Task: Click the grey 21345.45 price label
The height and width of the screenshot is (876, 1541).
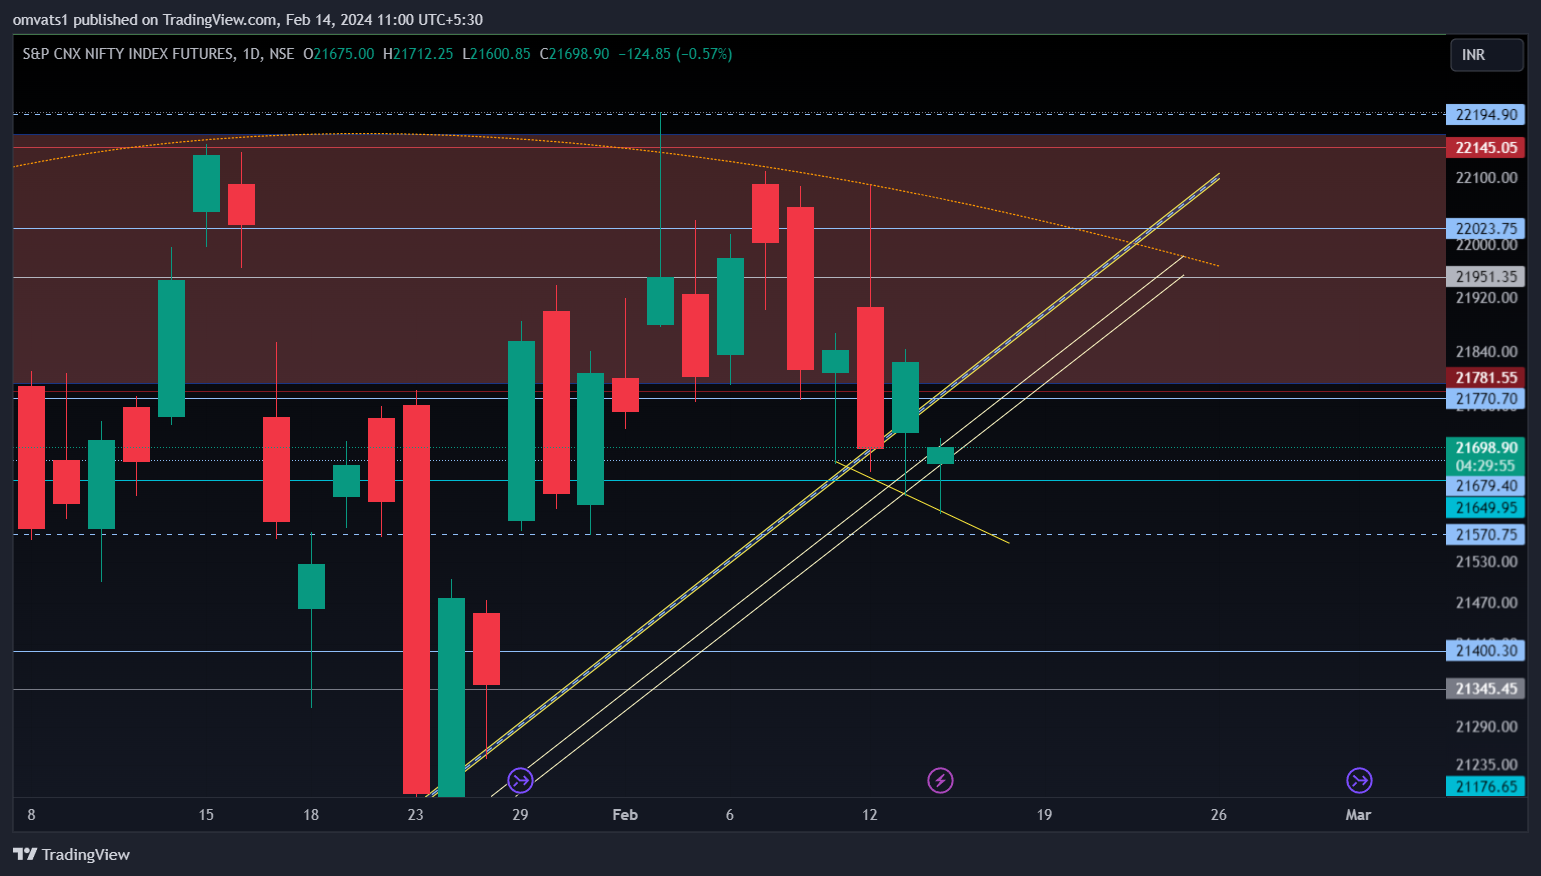Action: click(1486, 688)
